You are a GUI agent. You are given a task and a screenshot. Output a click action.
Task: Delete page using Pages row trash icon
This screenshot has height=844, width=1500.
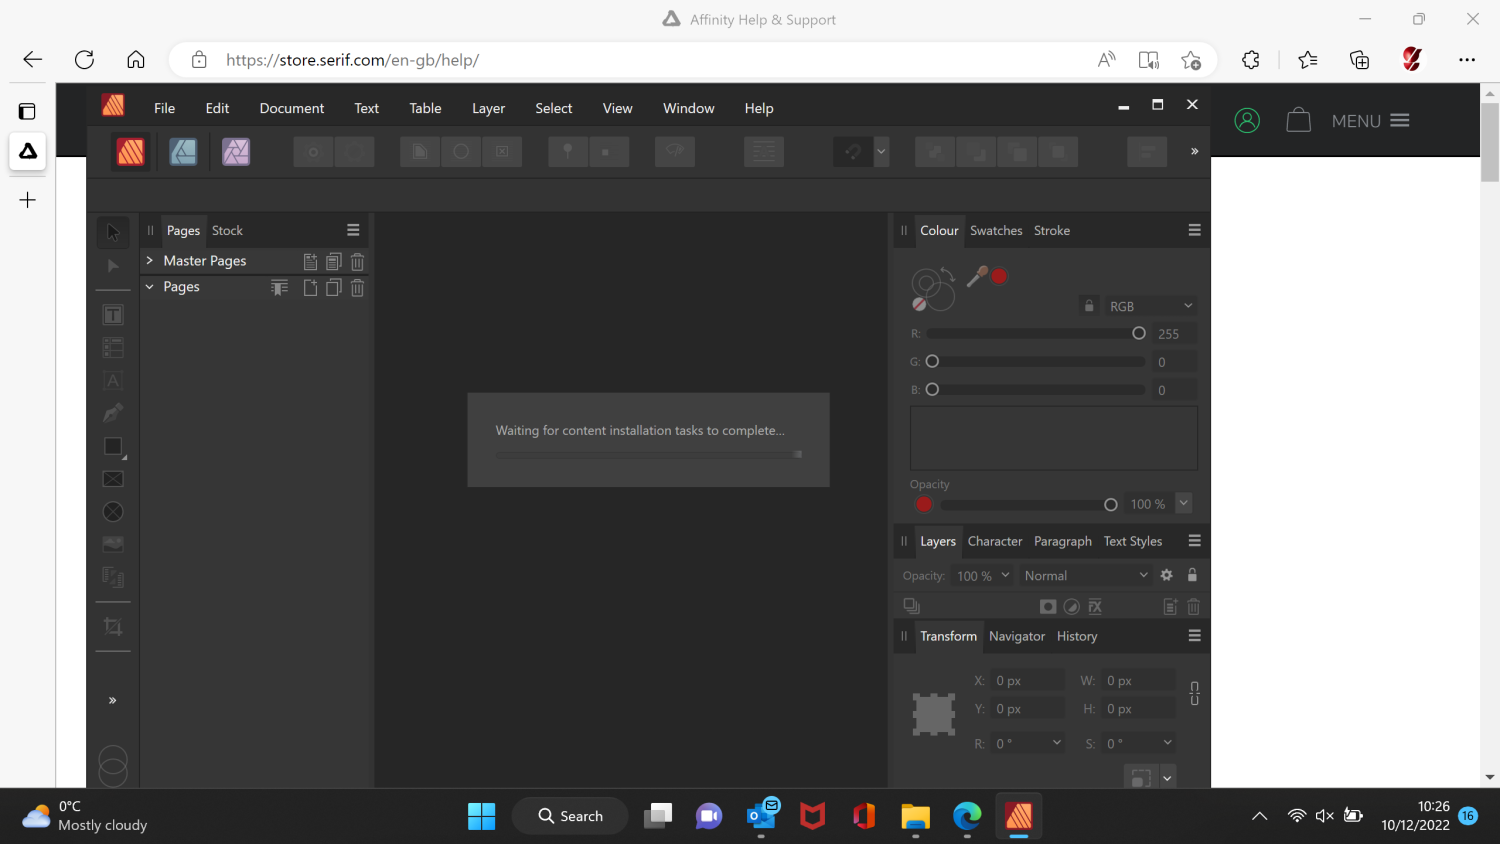(x=357, y=288)
